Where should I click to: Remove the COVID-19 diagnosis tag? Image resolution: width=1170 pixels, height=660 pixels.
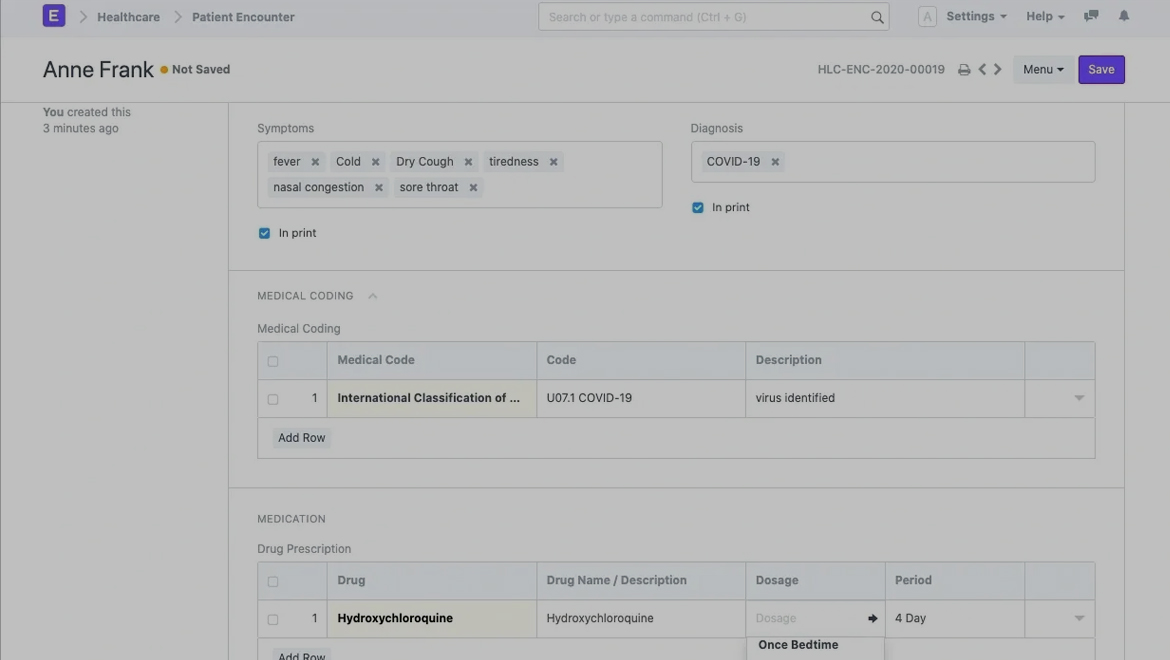[x=775, y=162]
